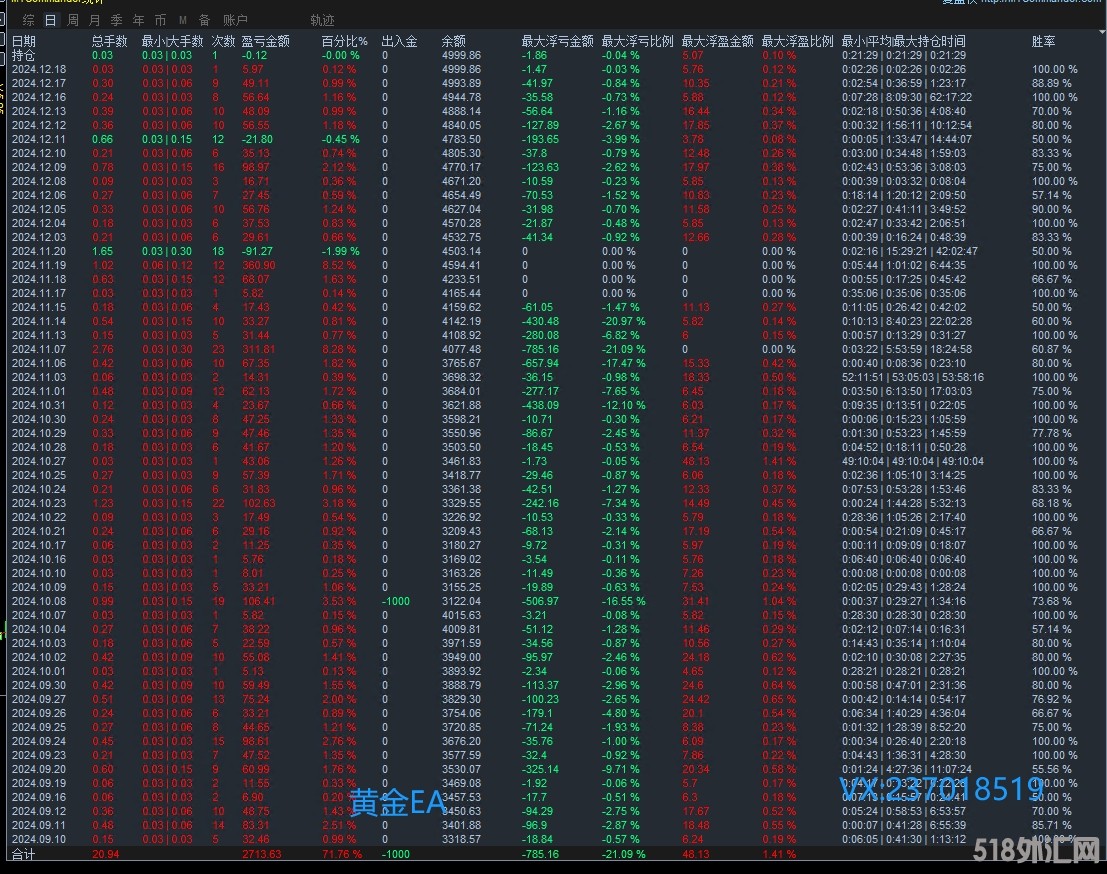Screen dimensions: 1107x874
Task: Sort by 盈亏金额 column header
Action: [x=266, y=41]
